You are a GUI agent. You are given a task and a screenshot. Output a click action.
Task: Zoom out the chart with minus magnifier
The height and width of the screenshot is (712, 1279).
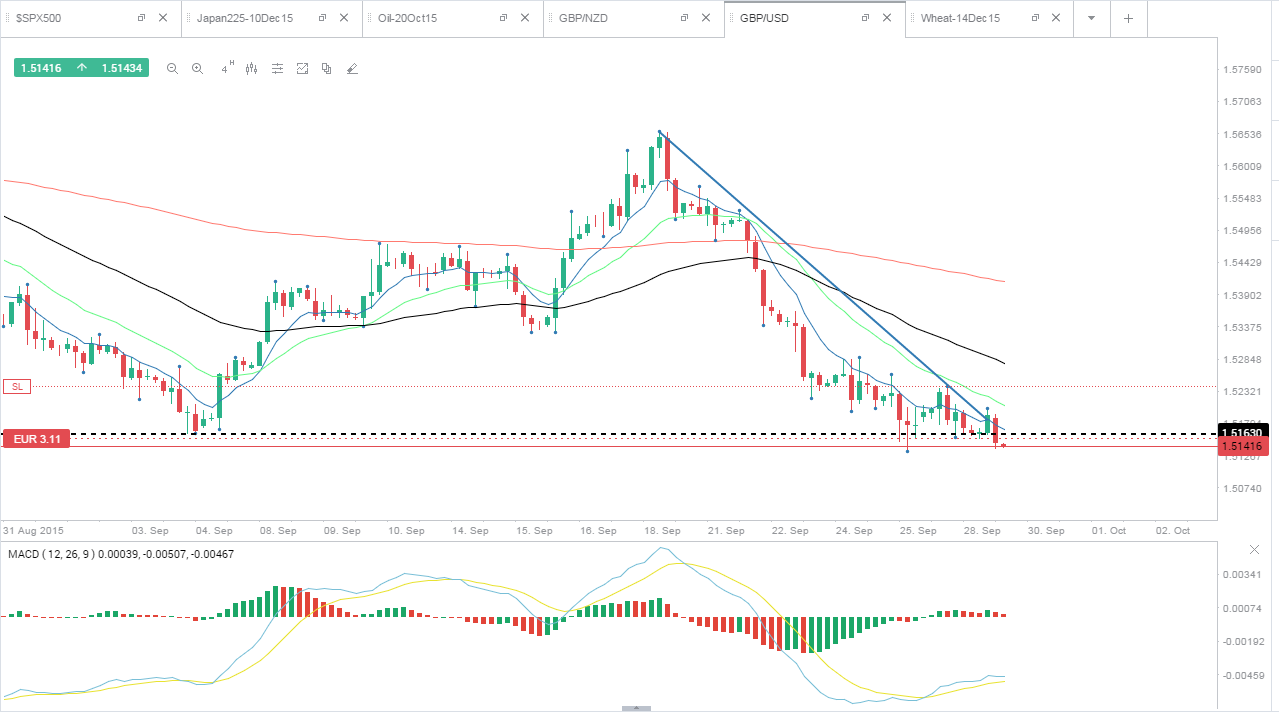pos(172,69)
